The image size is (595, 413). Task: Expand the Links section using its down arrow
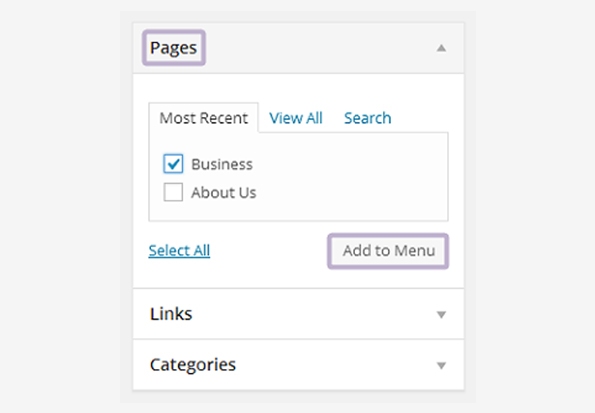[x=441, y=315]
